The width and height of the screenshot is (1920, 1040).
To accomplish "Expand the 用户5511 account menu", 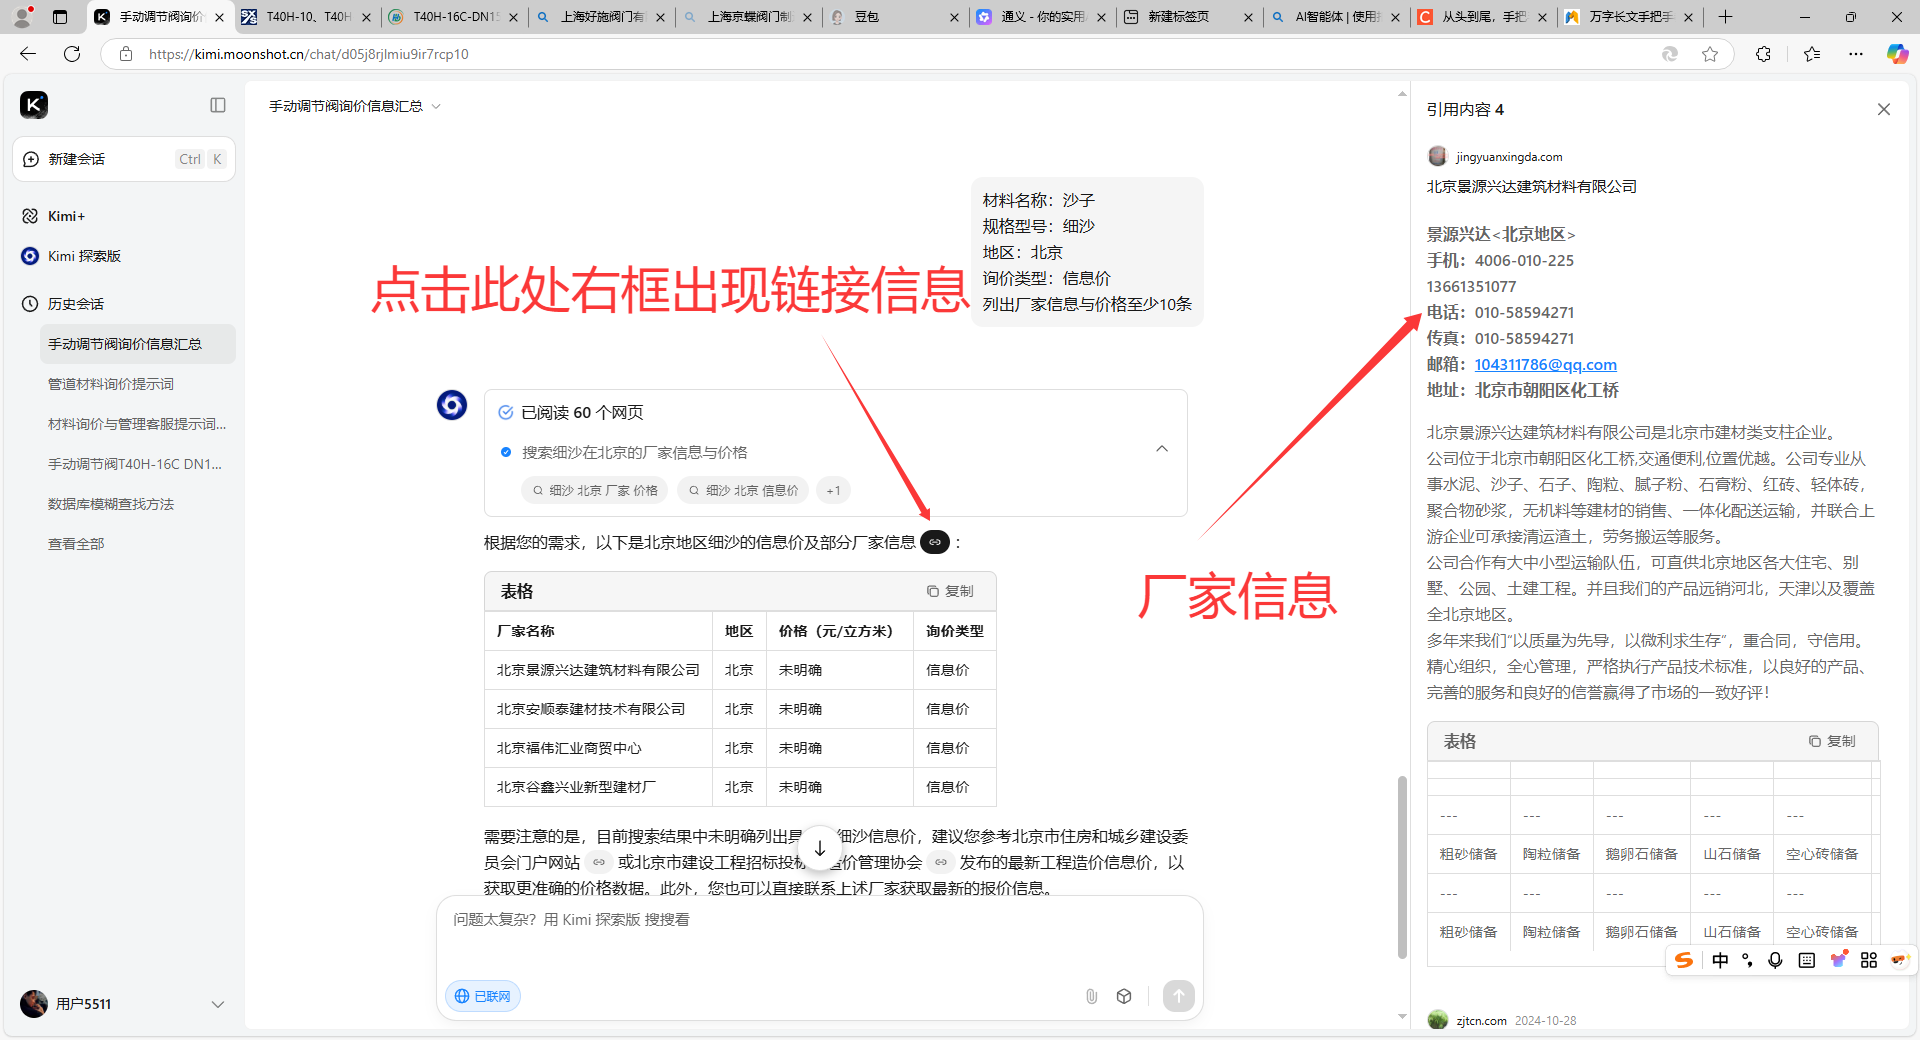I will (217, 1004).
